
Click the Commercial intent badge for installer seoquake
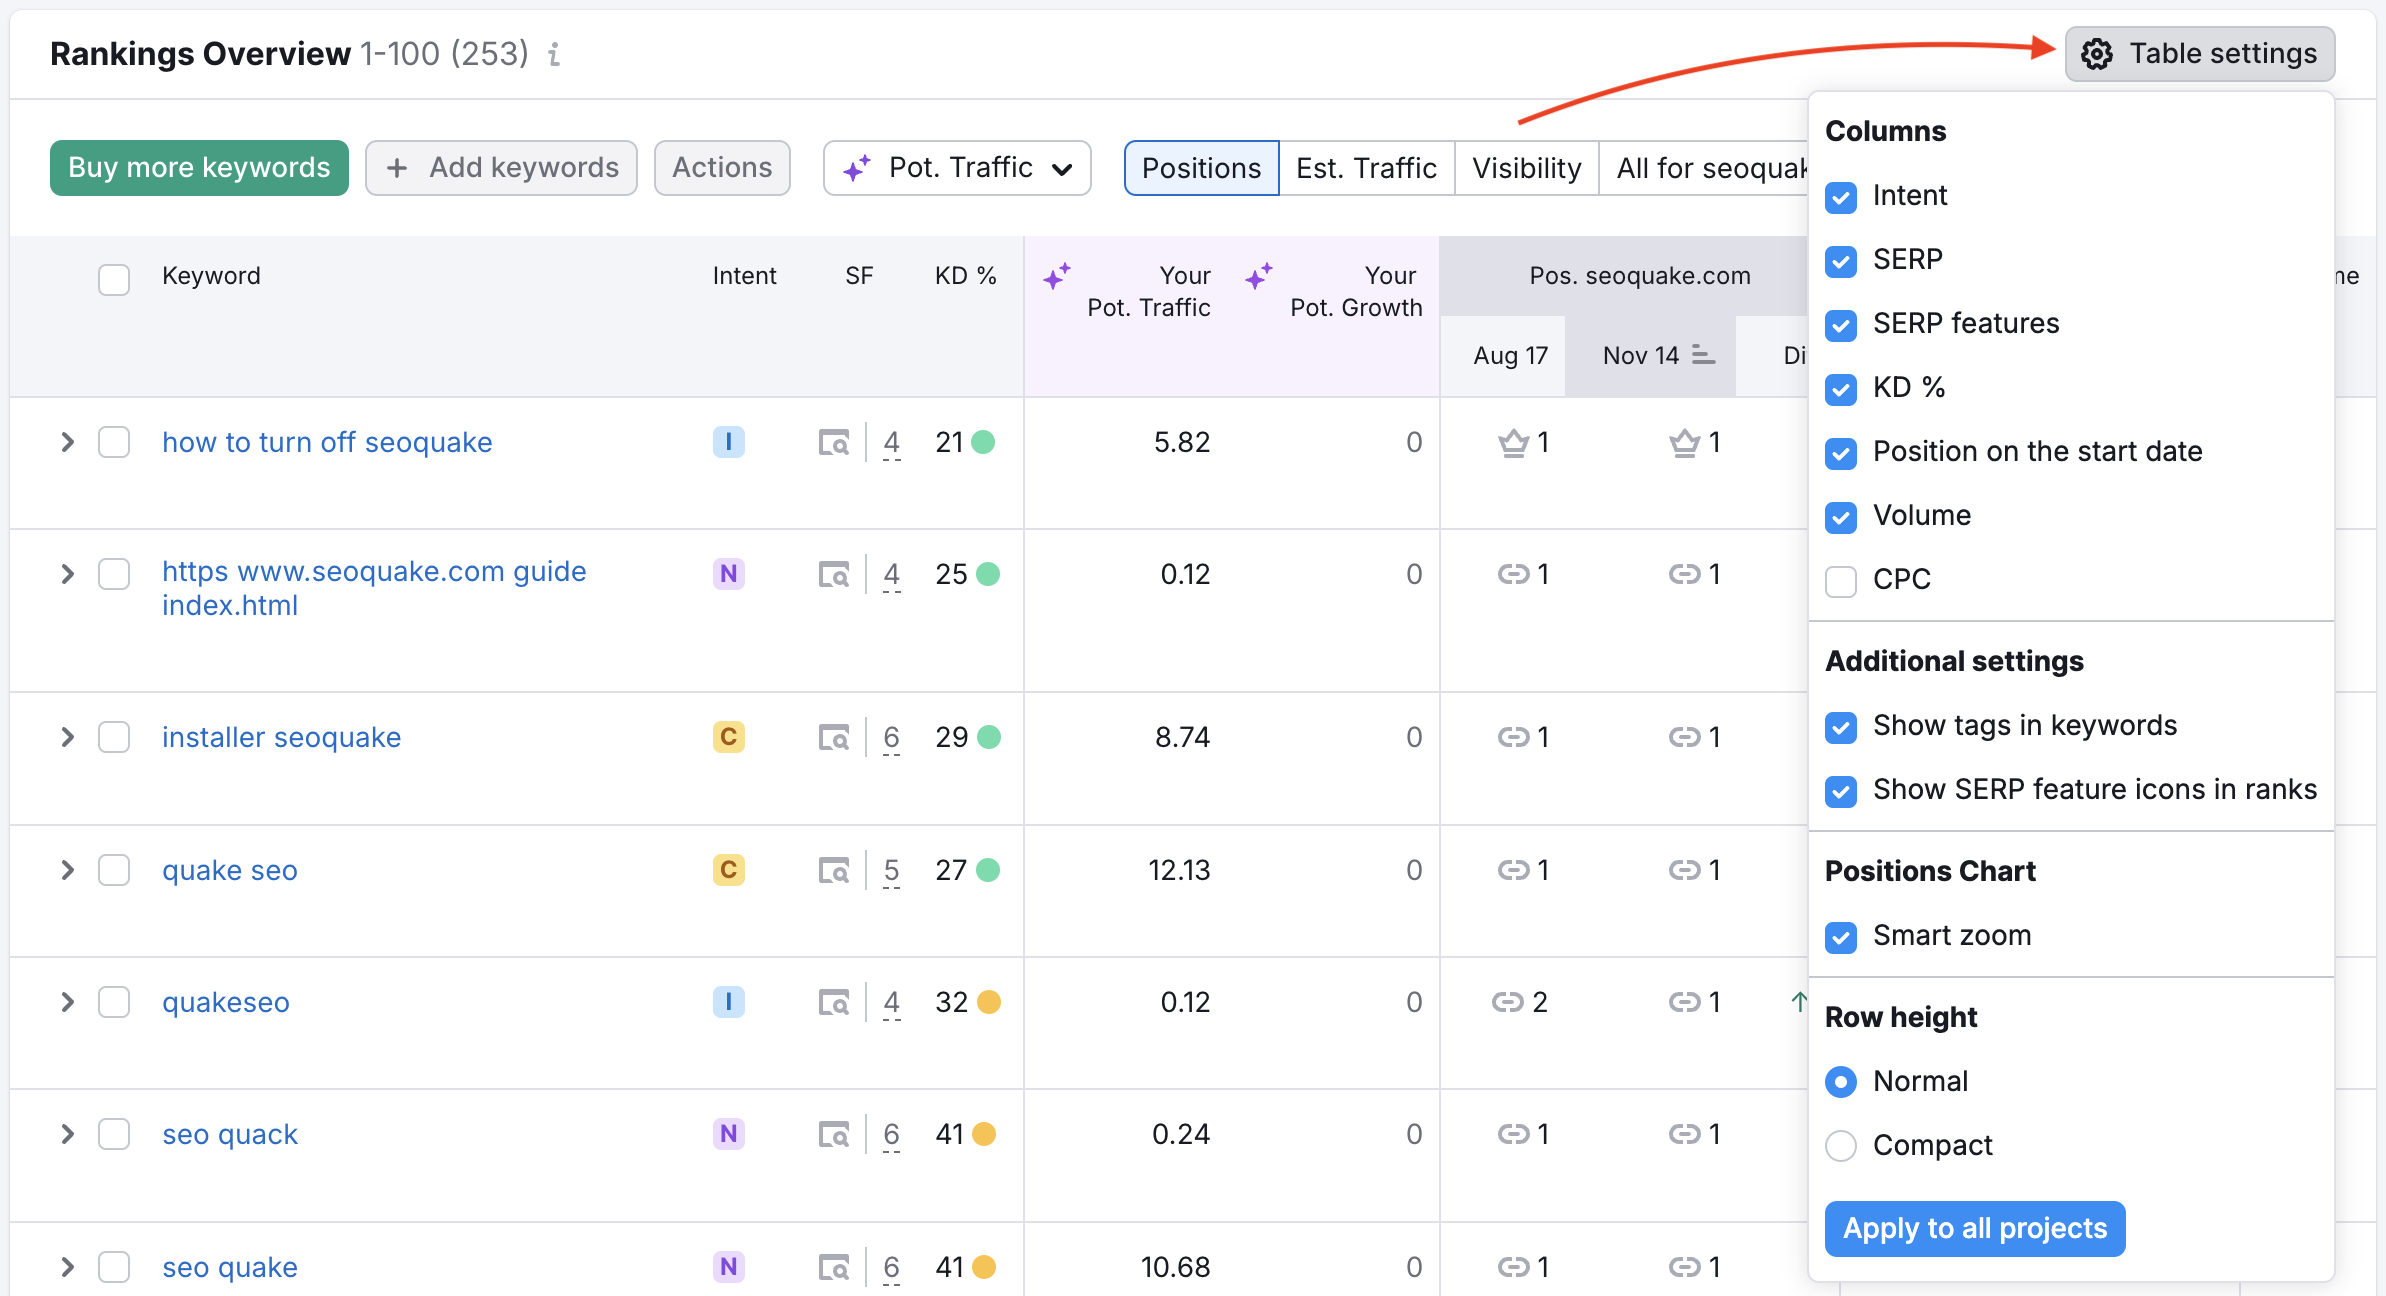coord(728,738)
